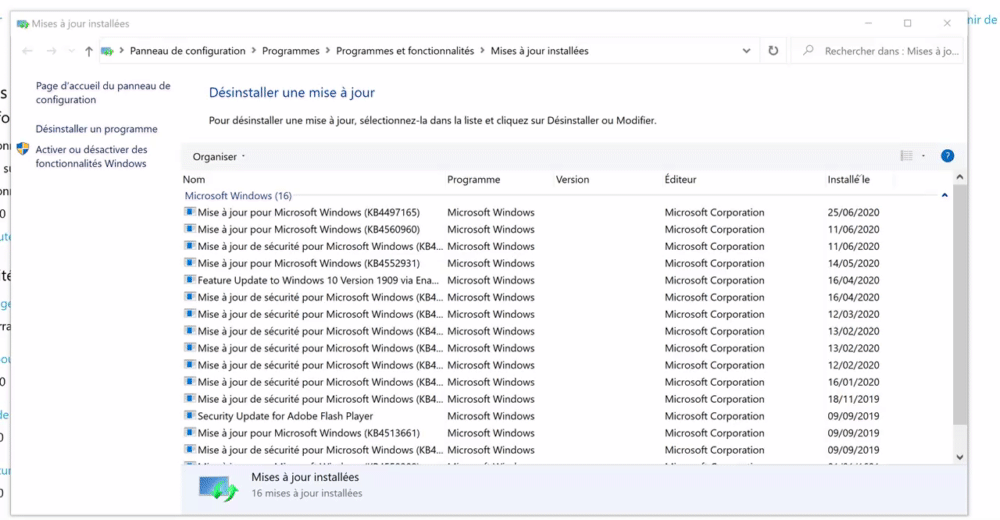
Task: Click Mises à jour installées breadcrumb
Action: 540,51
